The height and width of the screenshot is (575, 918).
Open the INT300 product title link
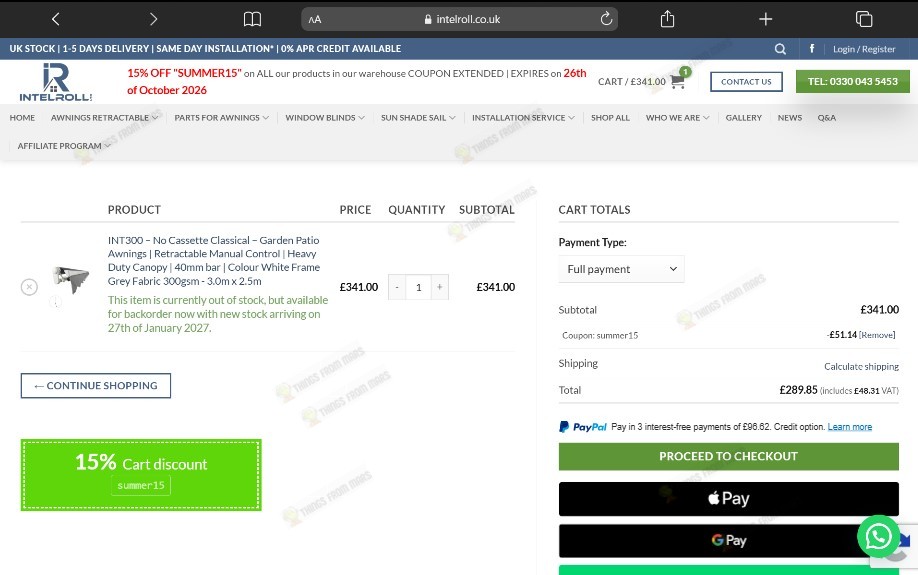(214, 261)
